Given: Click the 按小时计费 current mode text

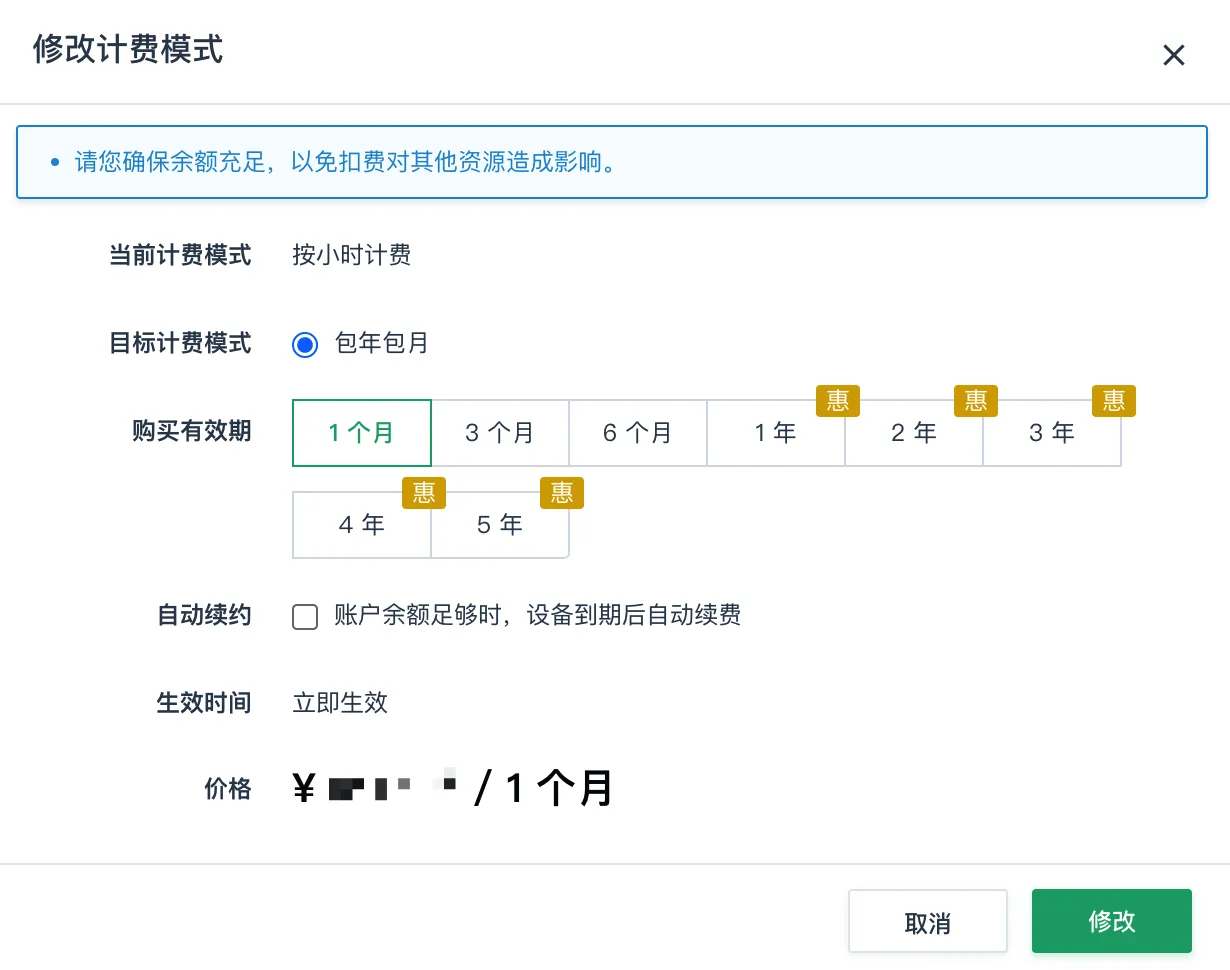Looking at the screenshot, I should click(352, 255).
